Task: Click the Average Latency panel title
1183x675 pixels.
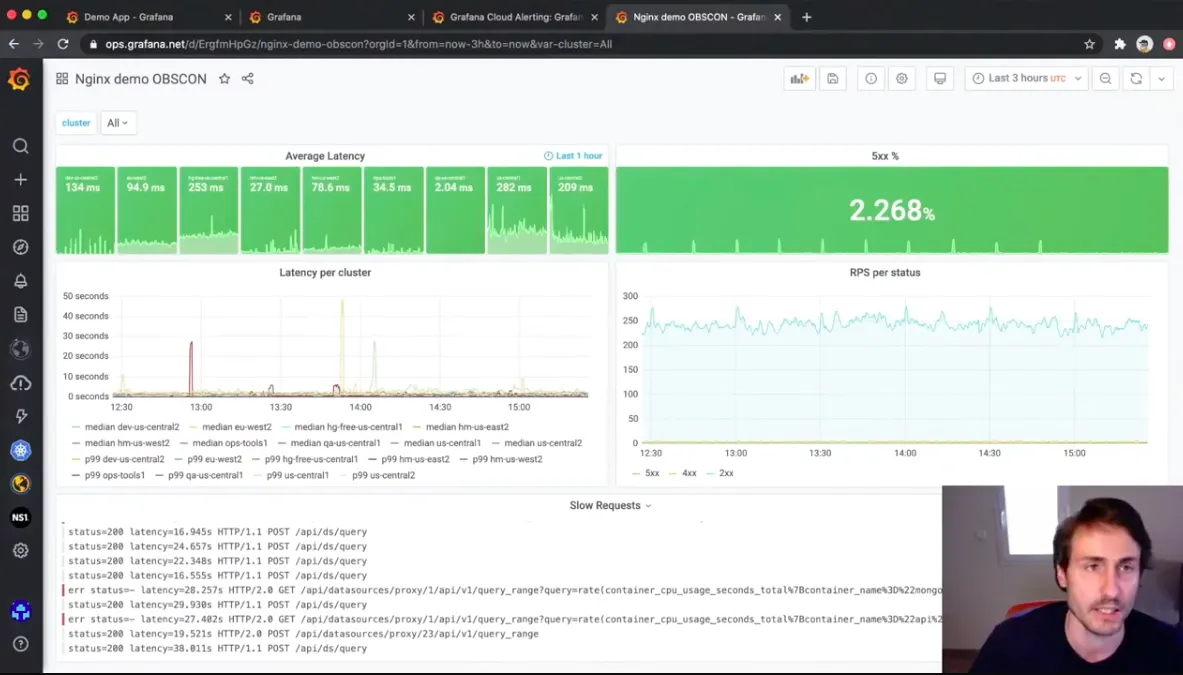Action: coord(325,156)
